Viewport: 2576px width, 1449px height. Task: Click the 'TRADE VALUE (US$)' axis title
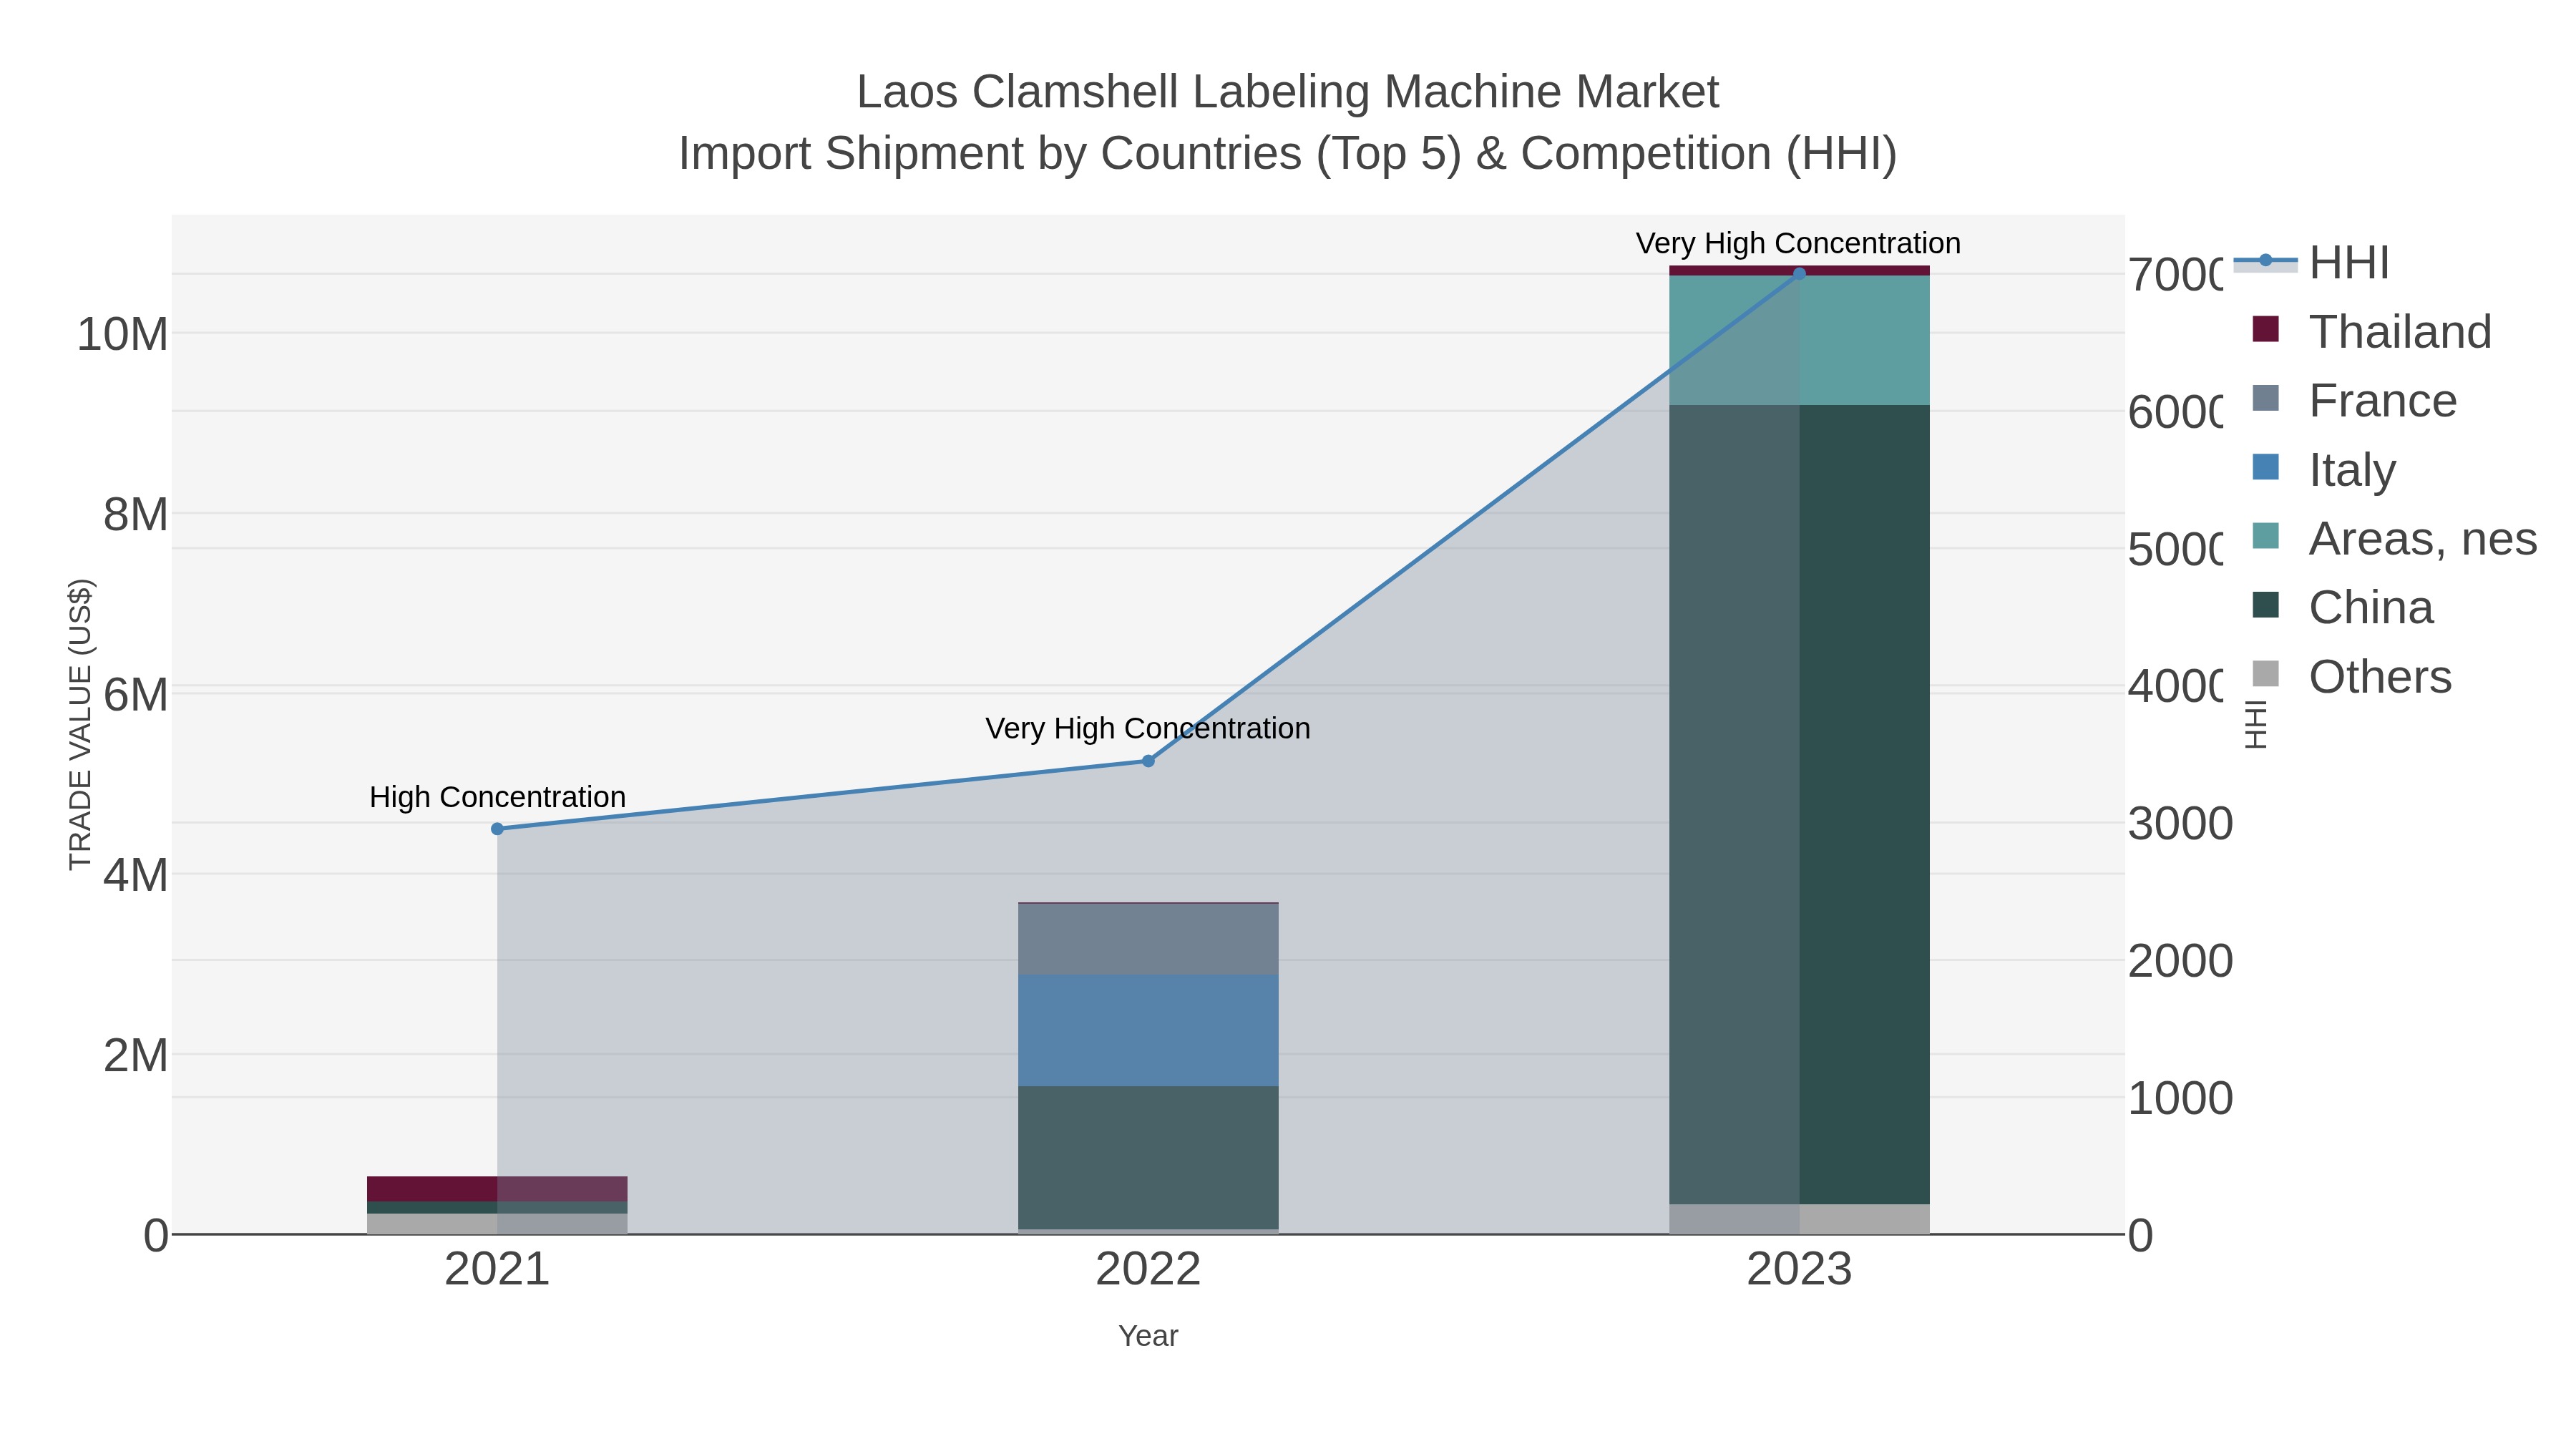(80, 724)
